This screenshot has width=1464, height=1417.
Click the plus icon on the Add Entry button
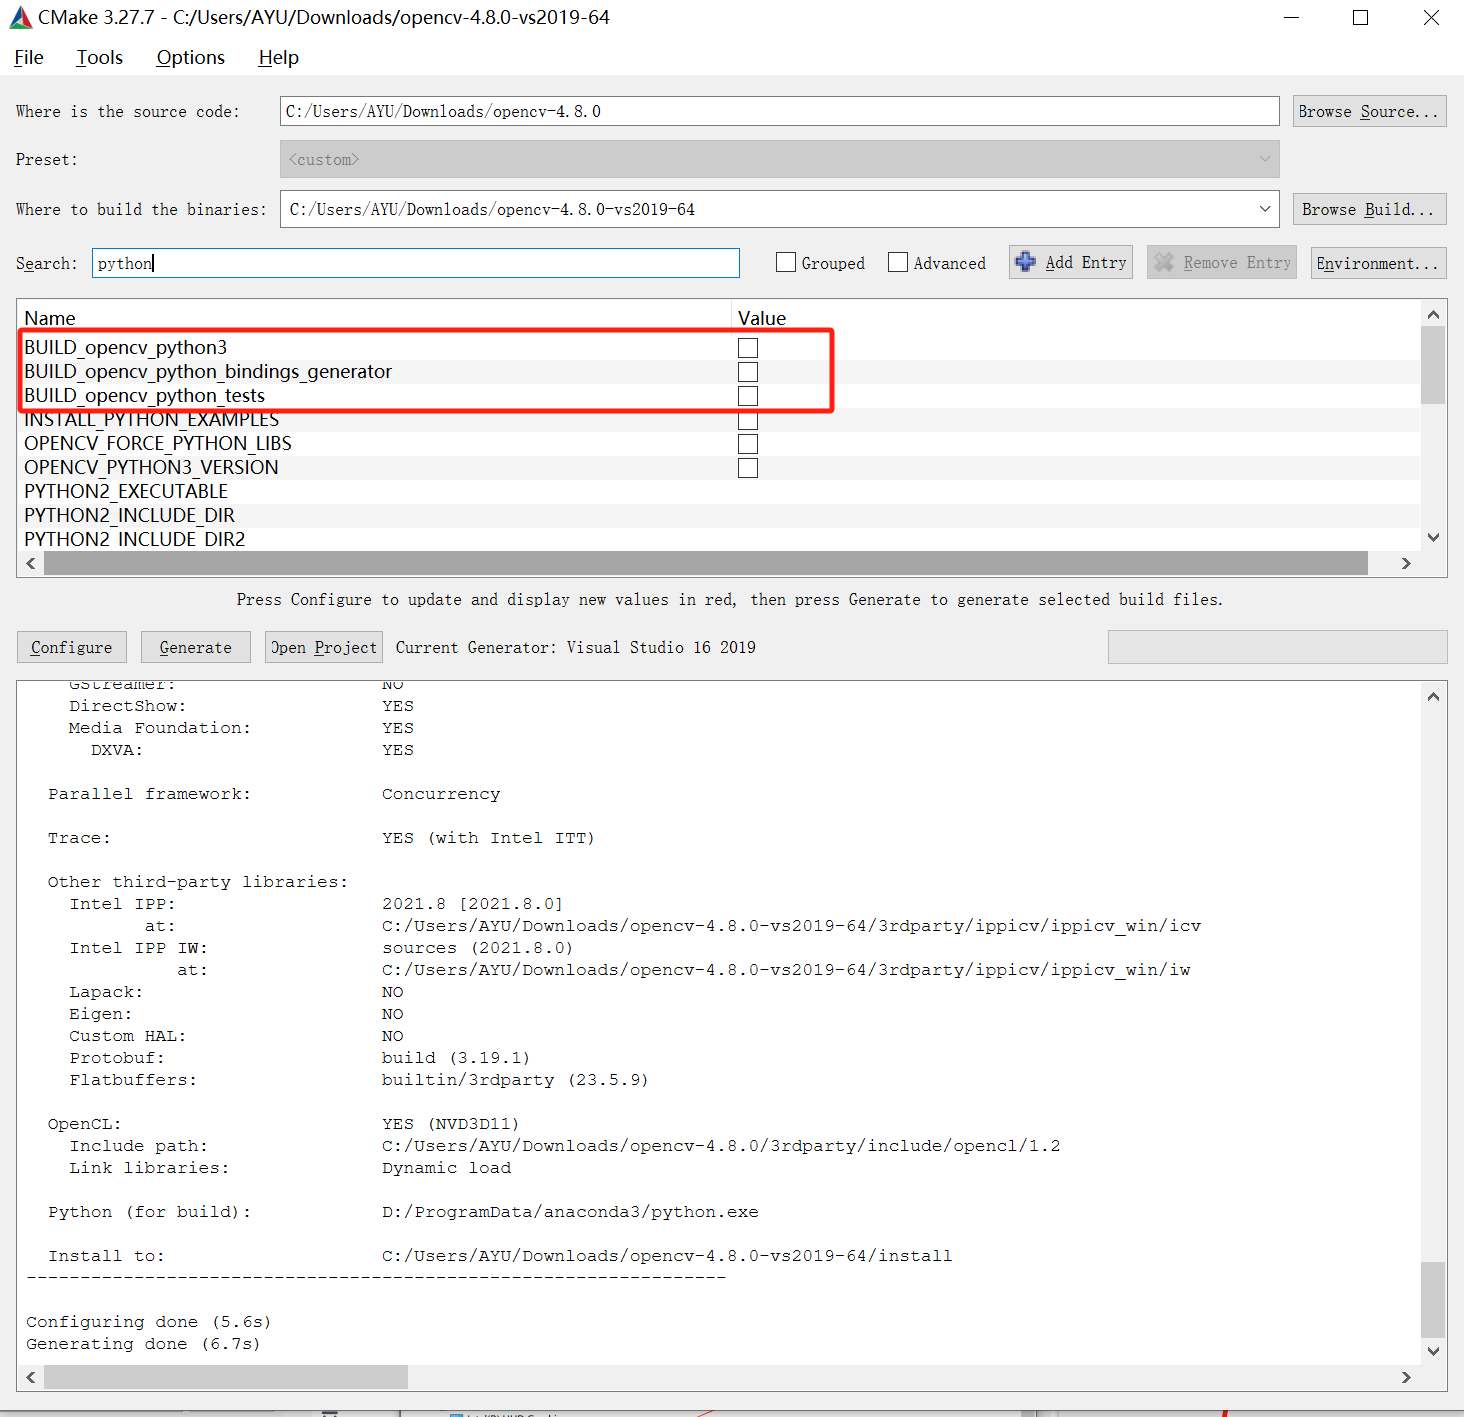click(1025, 262)
